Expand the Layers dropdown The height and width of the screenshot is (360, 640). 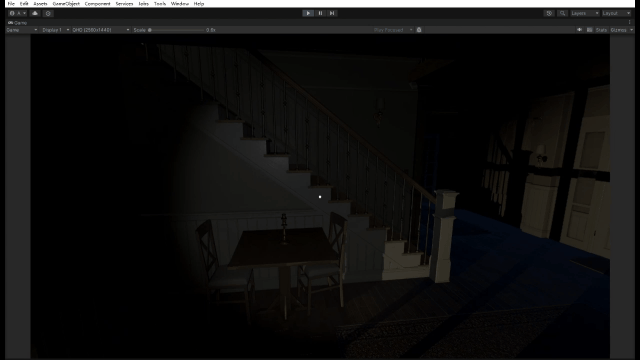(585, 13)
